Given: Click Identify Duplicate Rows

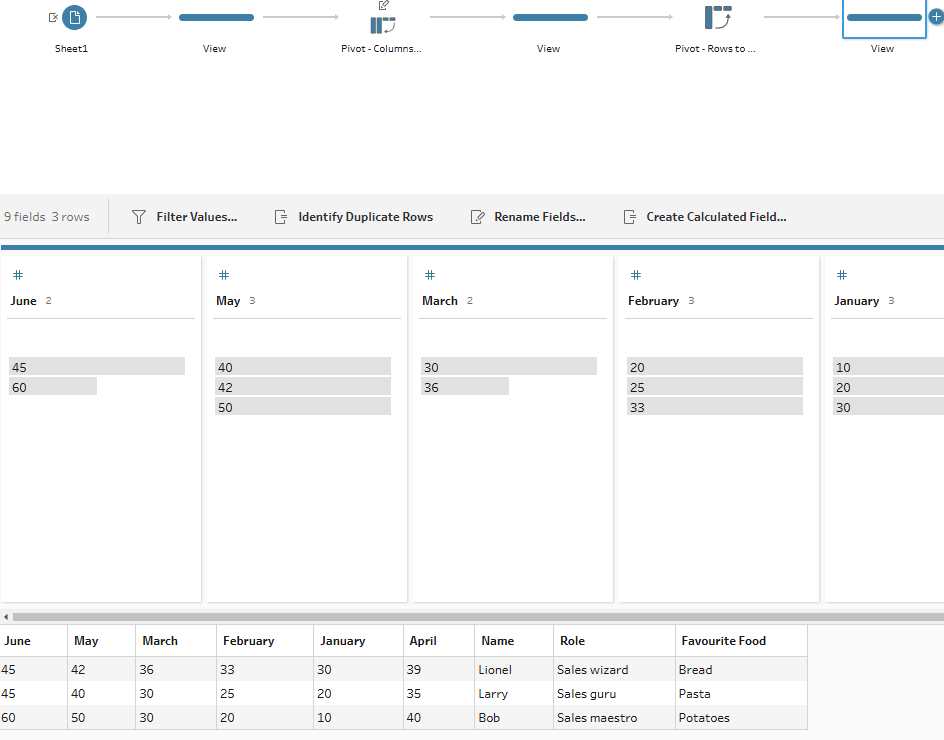Looking at the screenshot, I should click(x=354, y=217).
